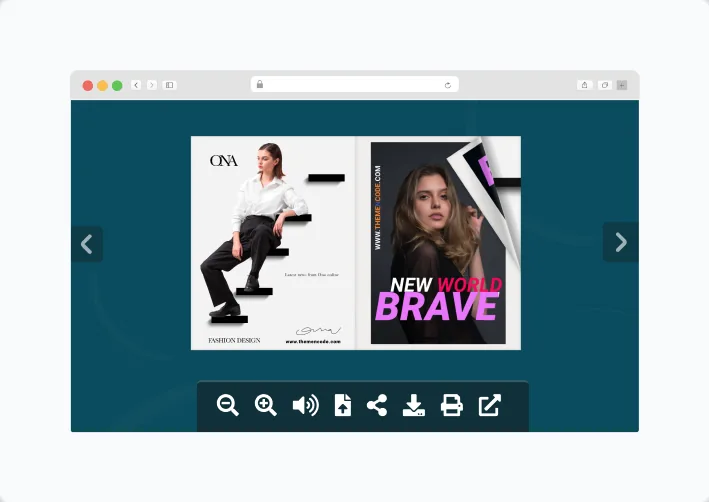Screen dimensions: 709x502
Task: Click the browser forward button
Action: 152,85
